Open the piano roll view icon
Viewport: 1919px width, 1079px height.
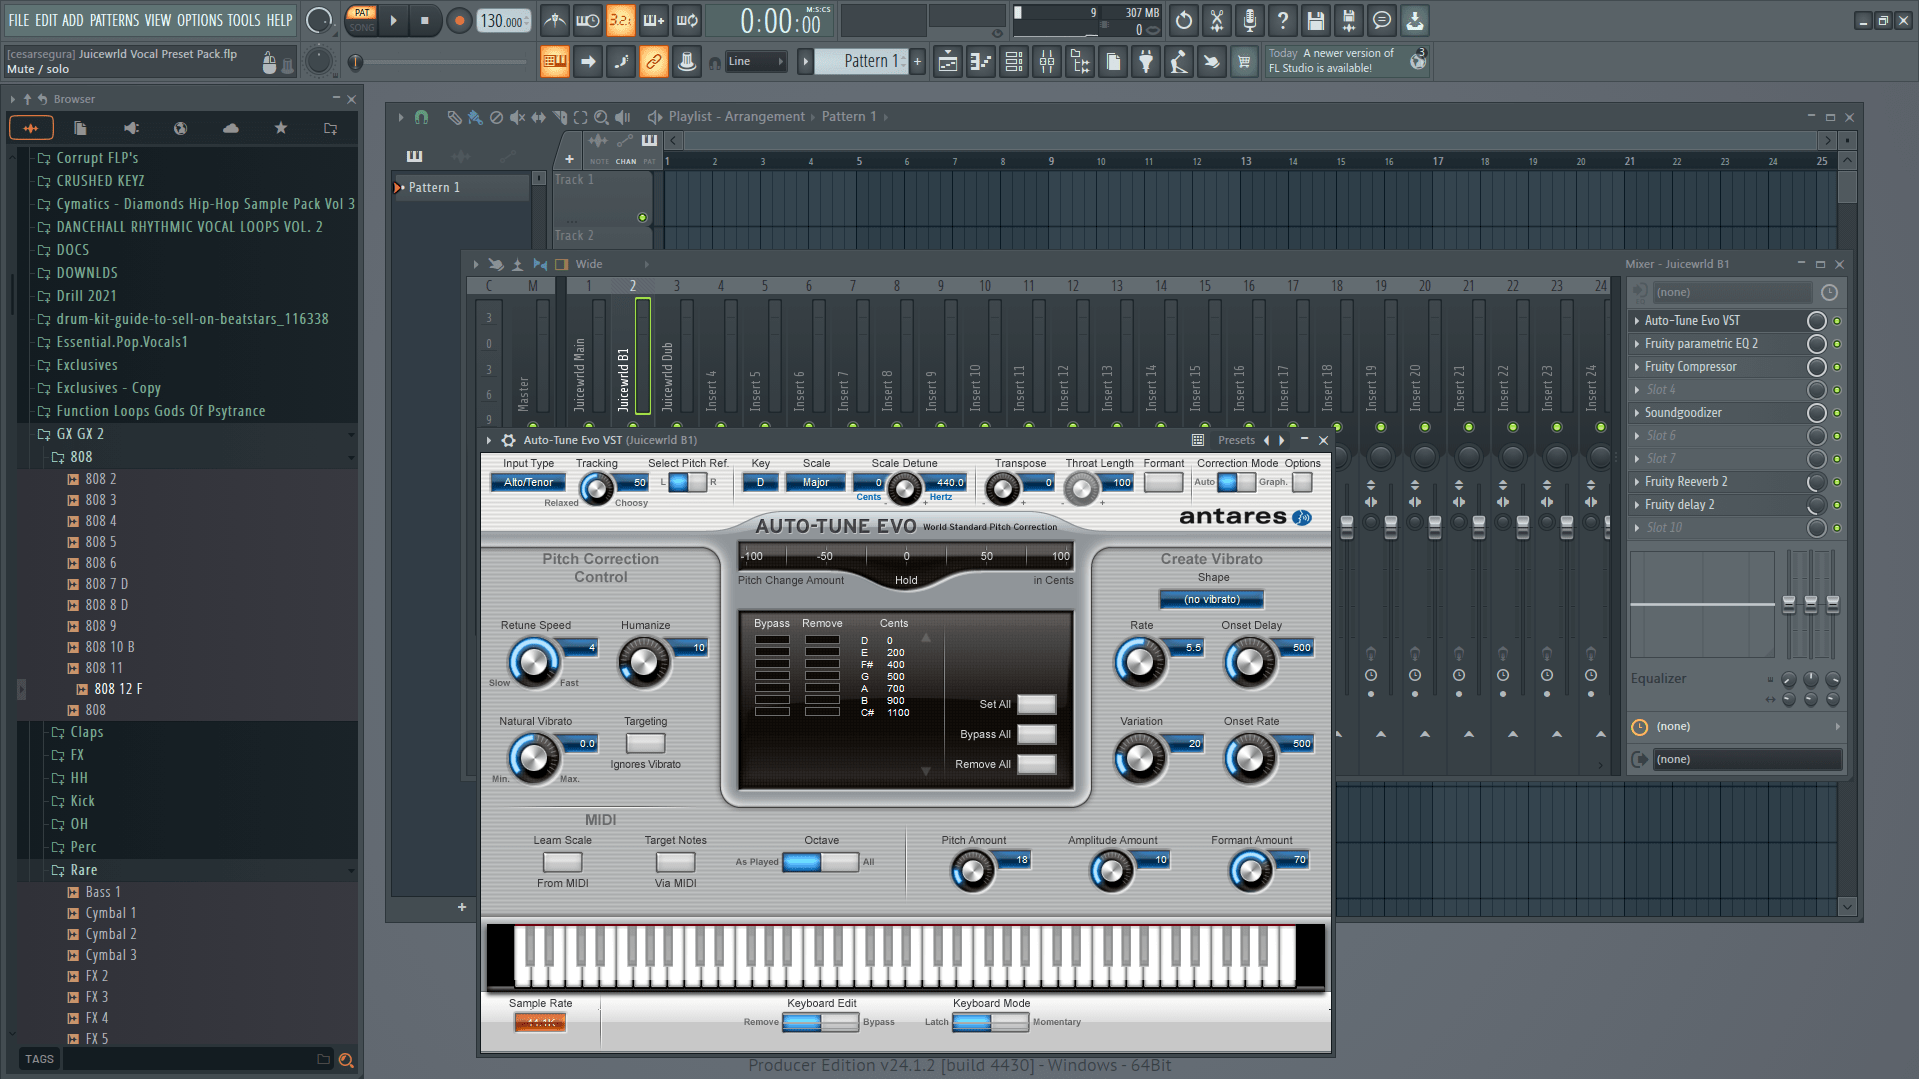tap(980, 62)
